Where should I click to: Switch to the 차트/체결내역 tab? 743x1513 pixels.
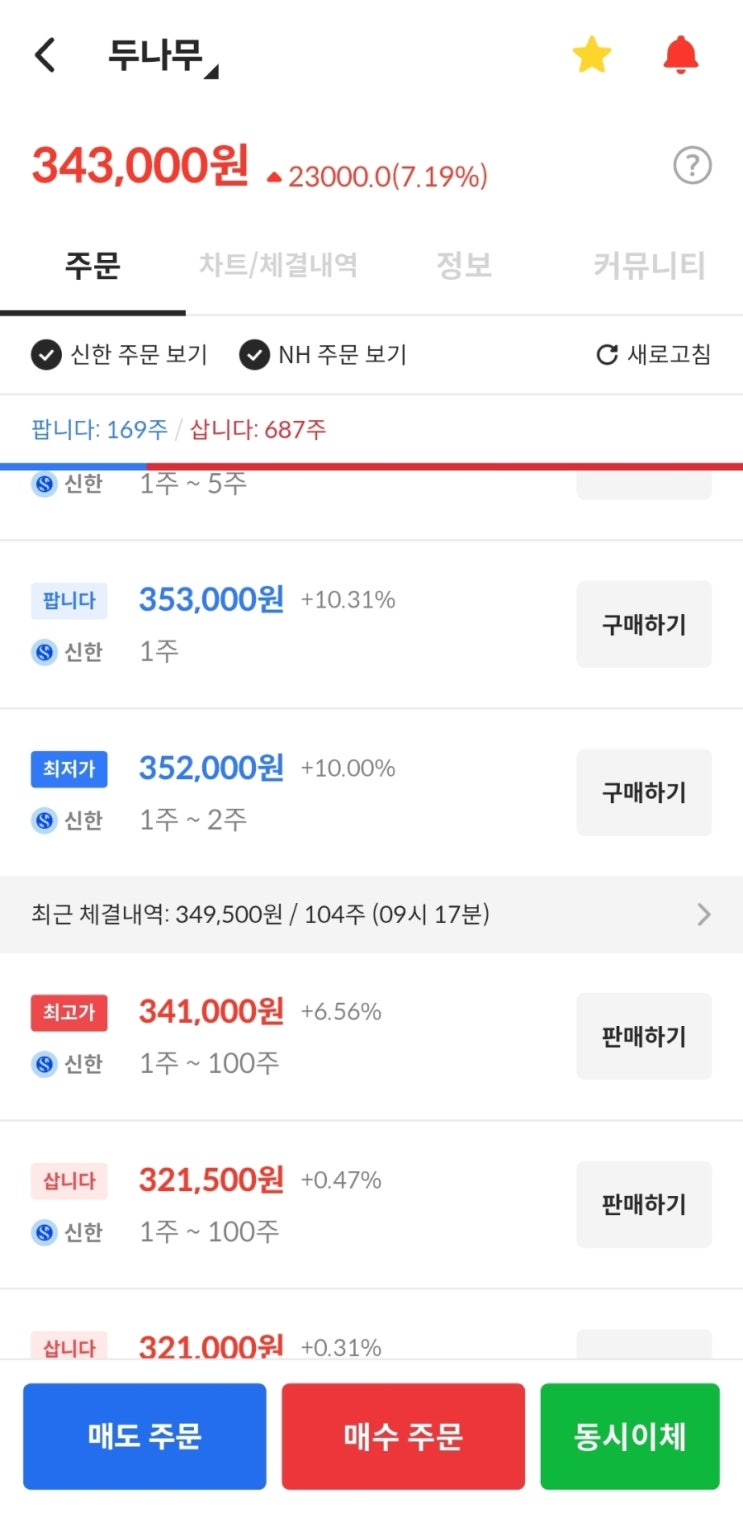click(x=278, y=266)
